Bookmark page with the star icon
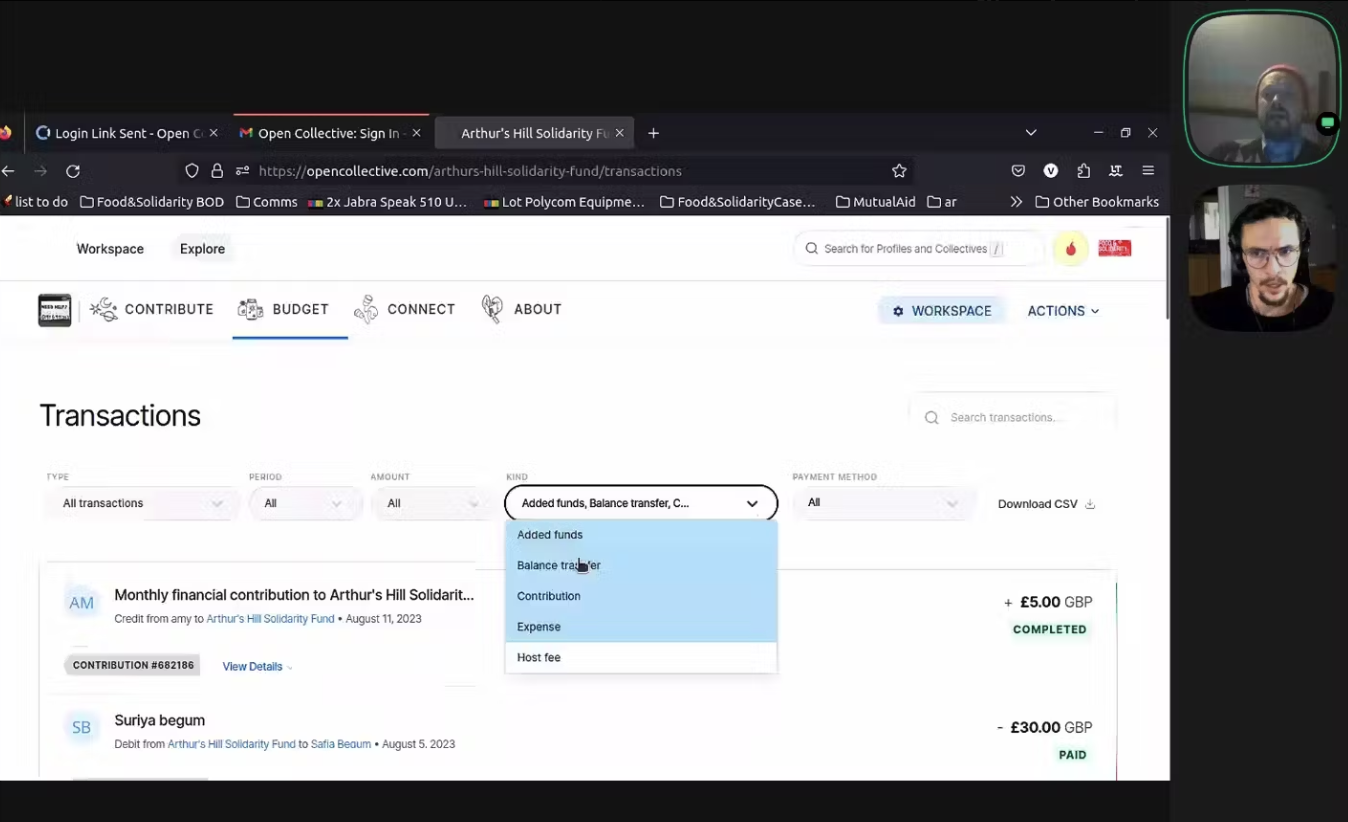Screen dimensions: 1348x822 coord(899,171)
